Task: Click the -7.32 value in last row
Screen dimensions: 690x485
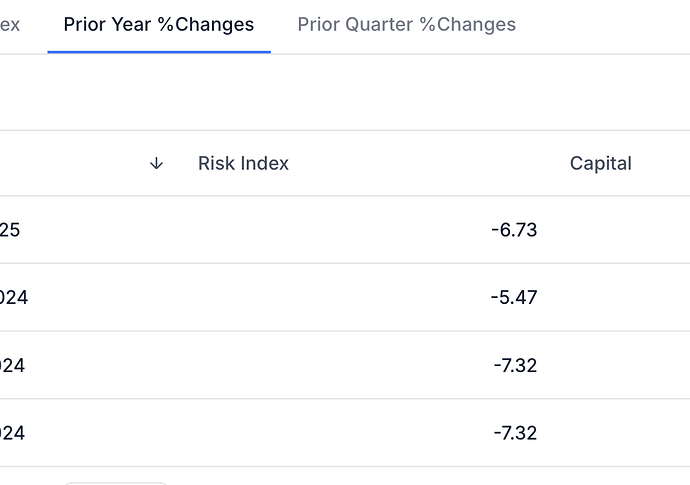Action: [515, 433]
